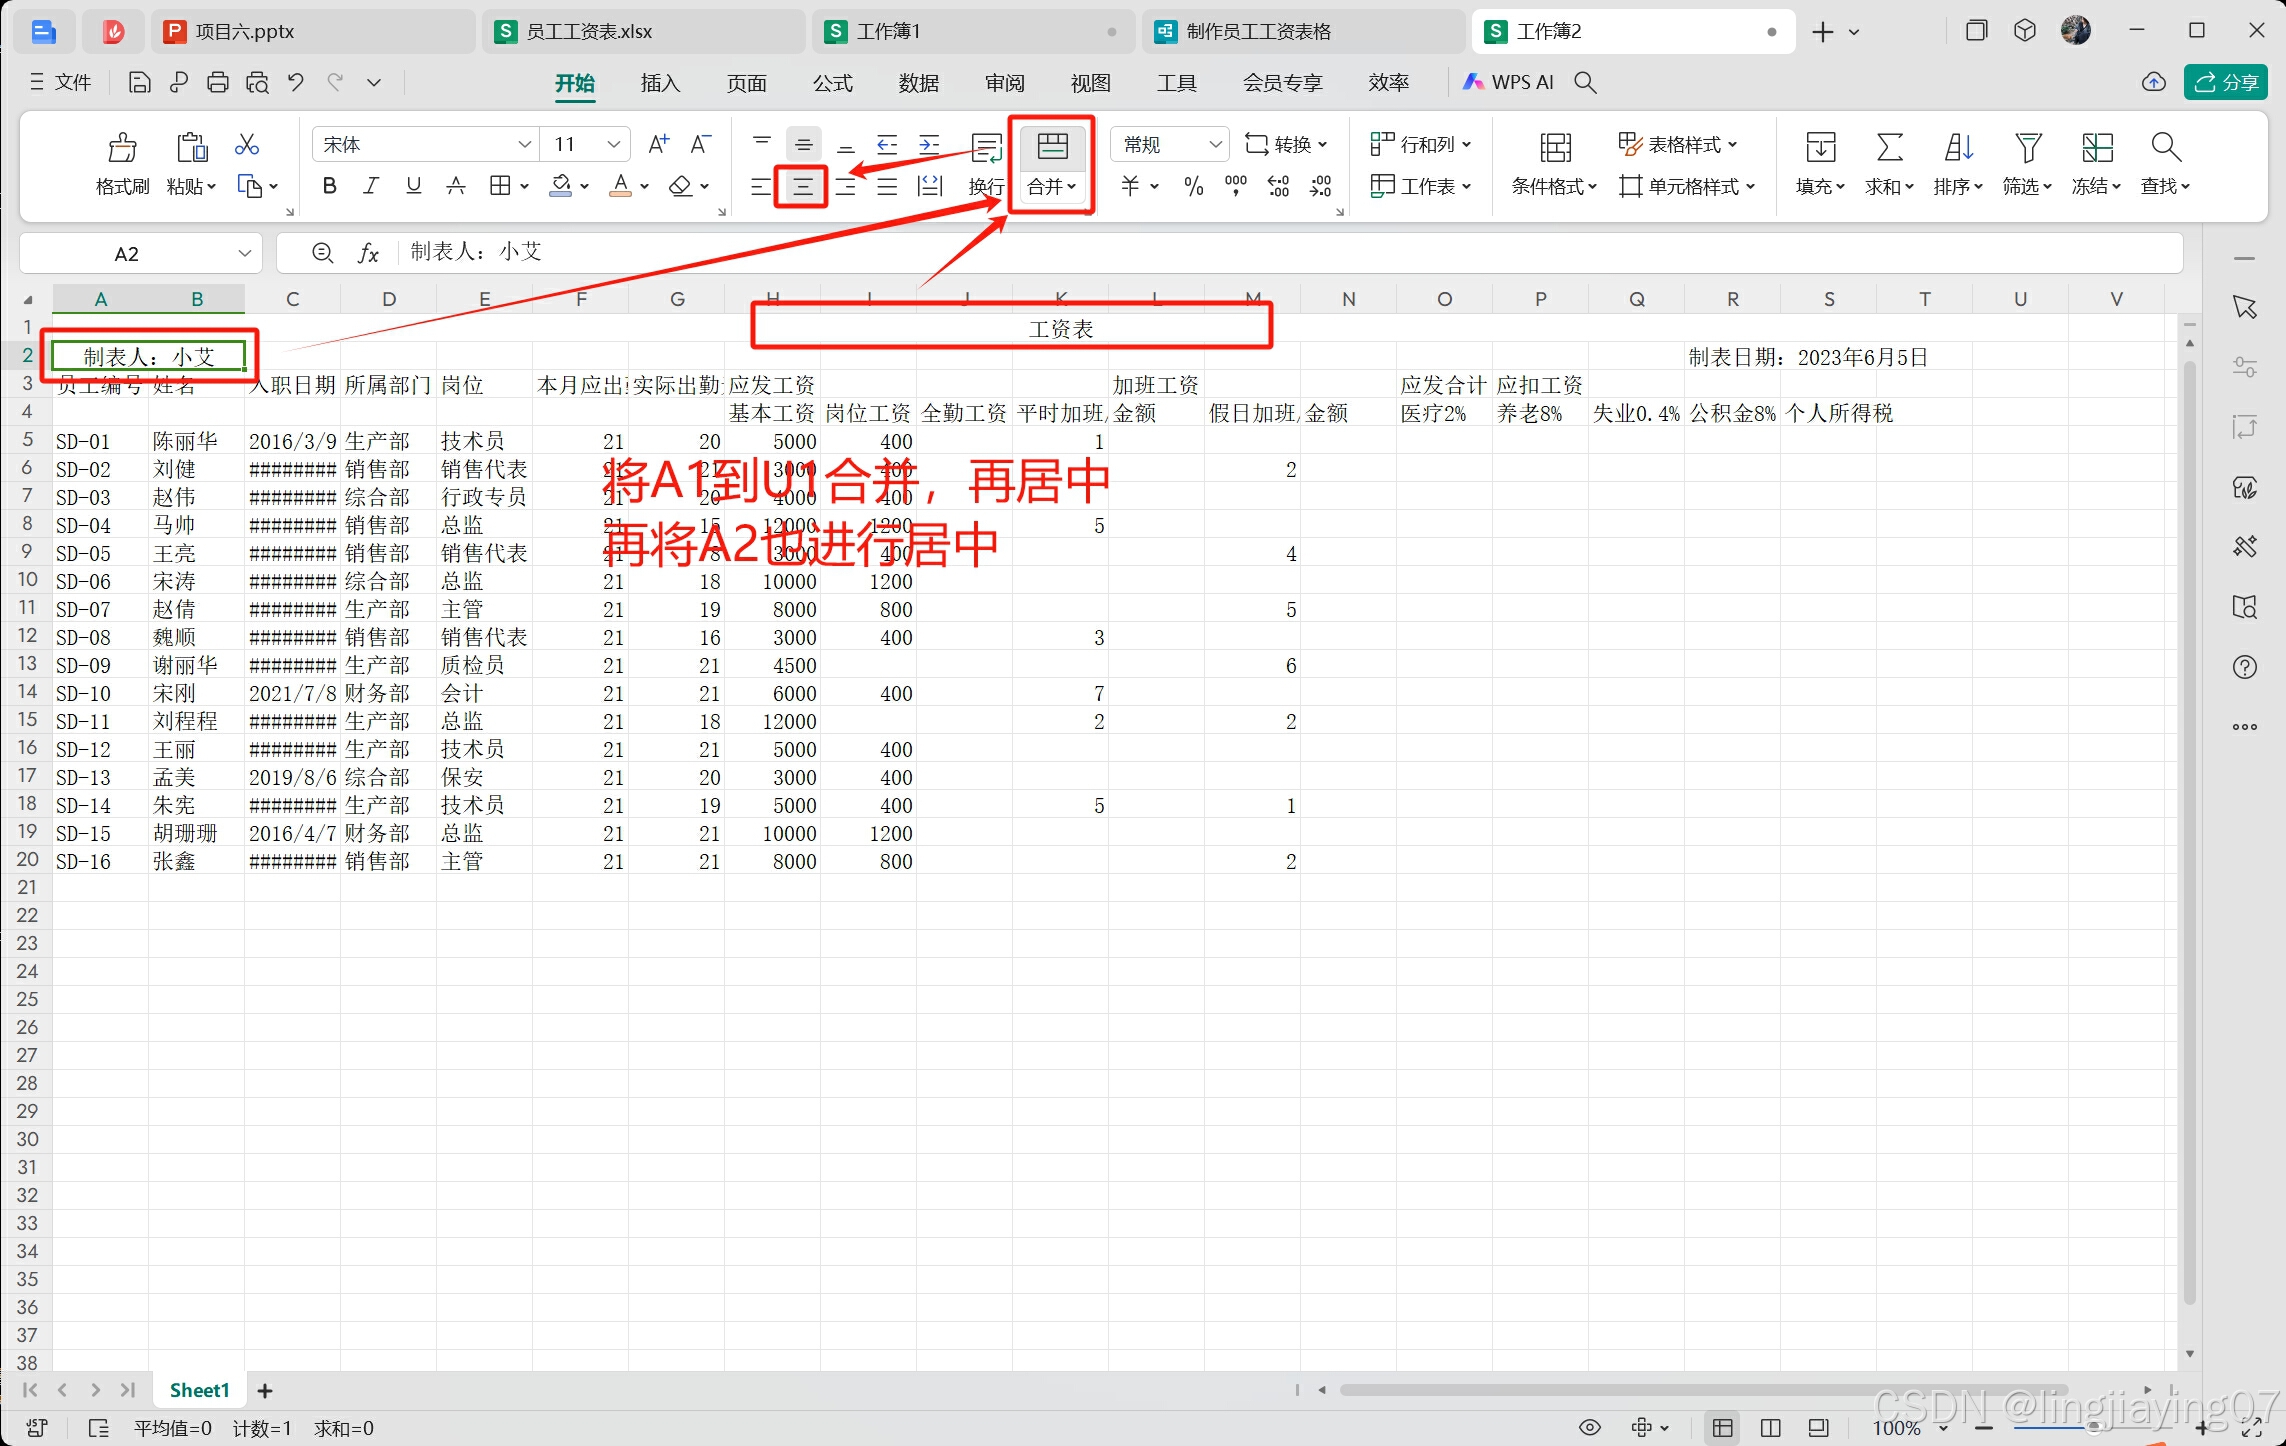Open the number format 常规 dropdown
Image resolution: width=2286 pixels, height=1446 pixels.
click(x=1215, y=145)
